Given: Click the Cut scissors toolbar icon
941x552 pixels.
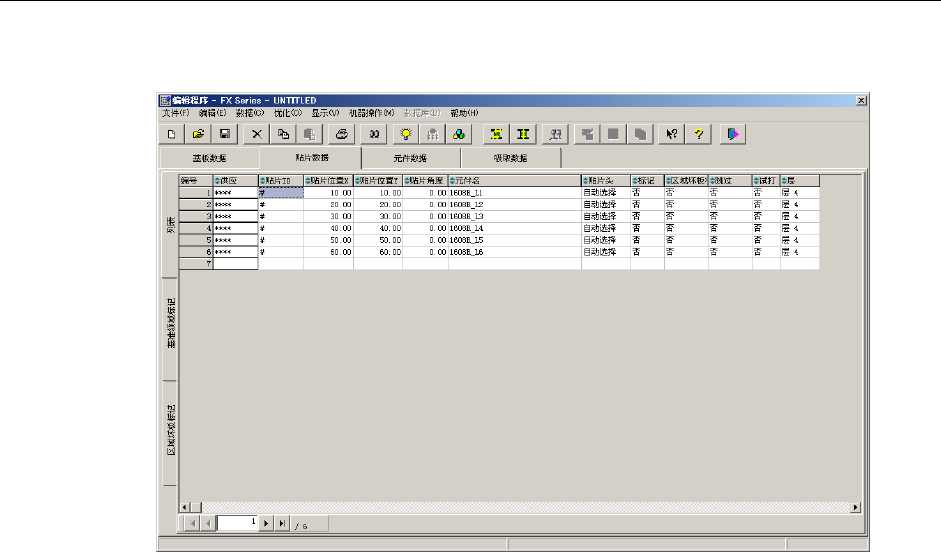Looking at the screenshot, I should pyautogui.click(x=257, y=133).
